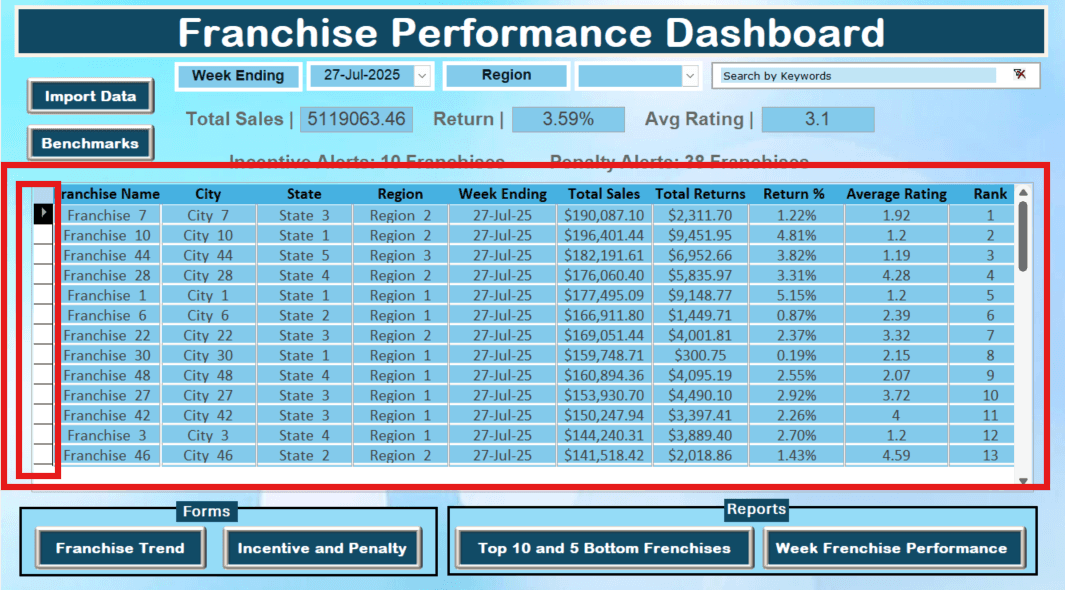
Task: Open the Incentive and Penalty form
Action: click(x=321, y=548)
